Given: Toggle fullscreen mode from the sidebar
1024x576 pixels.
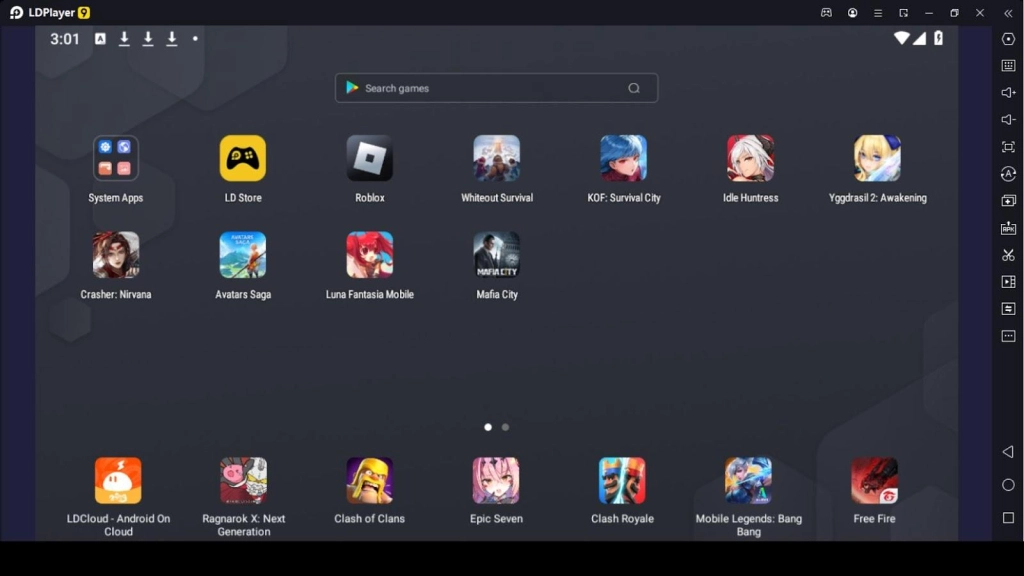Looking at the screenshot, I should click(x=1008, y=147).
